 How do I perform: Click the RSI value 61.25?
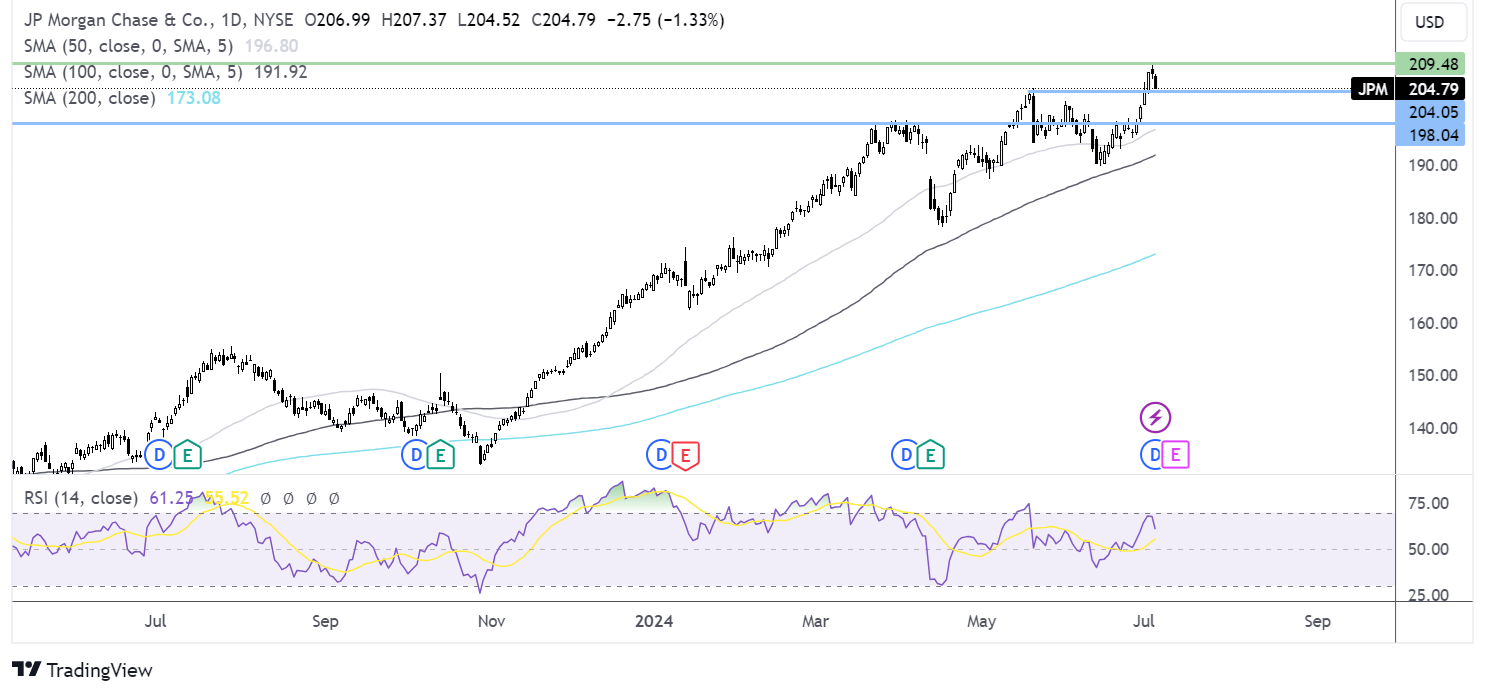tap(170, 497)
